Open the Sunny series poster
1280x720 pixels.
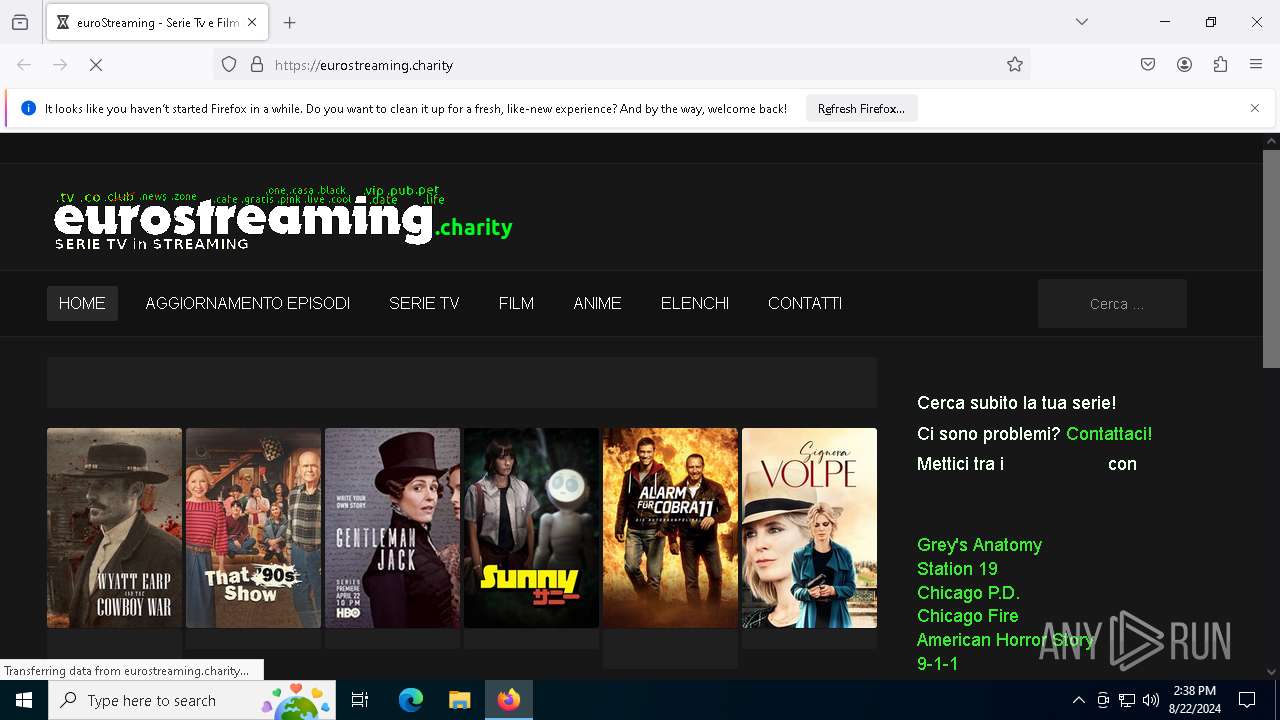(x=531, y=528)
